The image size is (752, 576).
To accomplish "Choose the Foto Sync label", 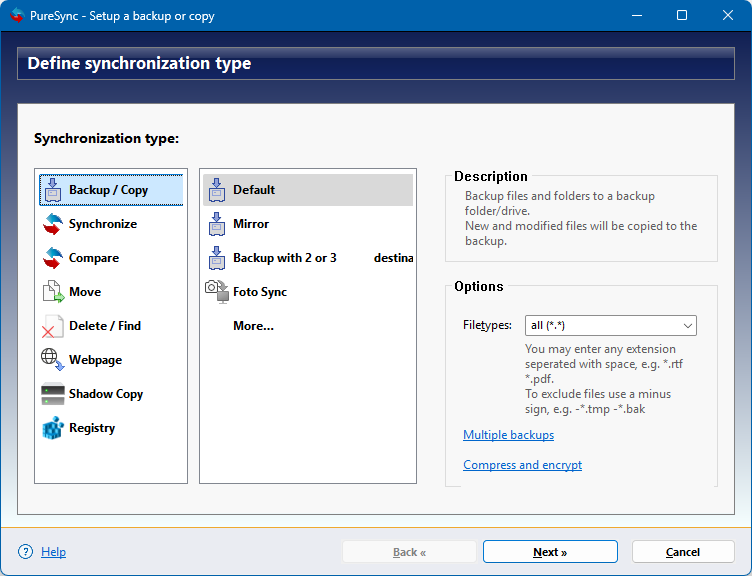I will coord(260,292).
